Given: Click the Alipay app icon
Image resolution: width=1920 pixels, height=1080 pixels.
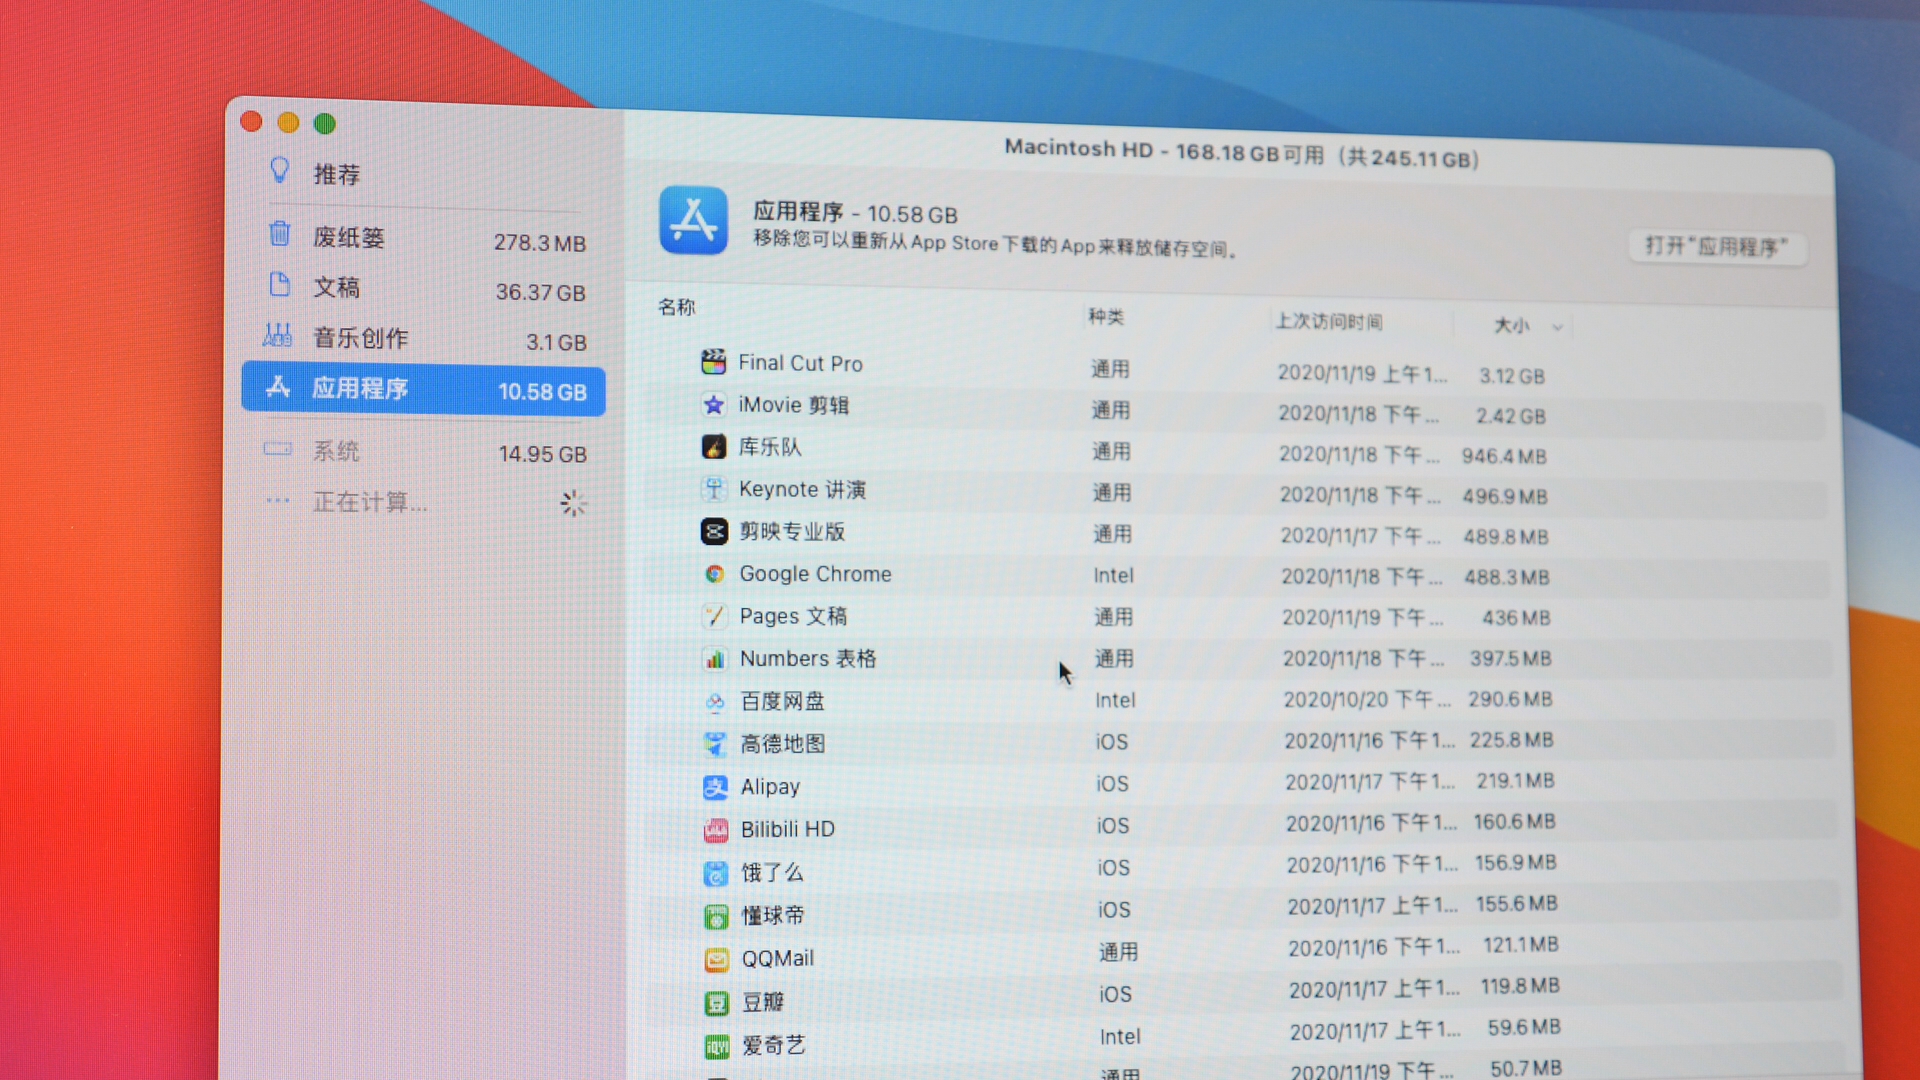Looking at the screenshot, I should tap(715, 787).
